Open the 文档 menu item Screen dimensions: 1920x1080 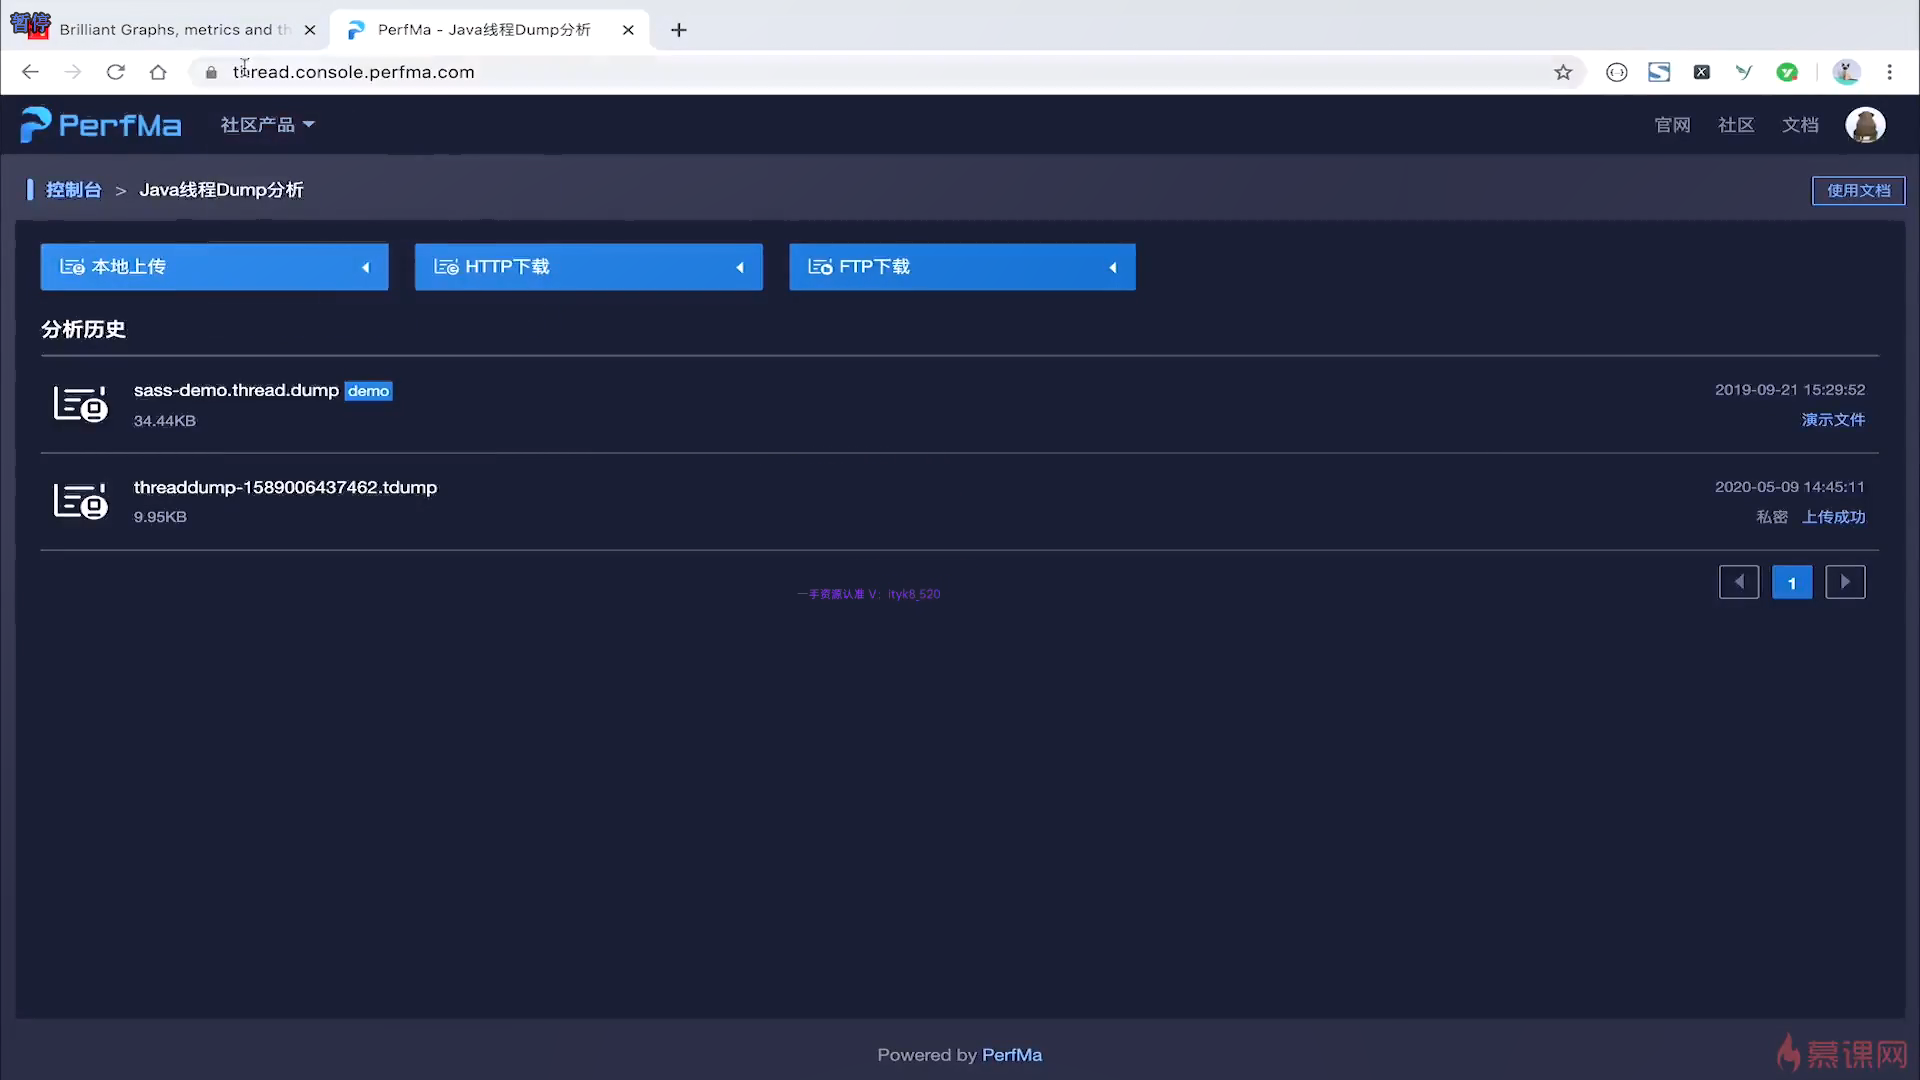pyautogui.click(x=1800, y=125)
